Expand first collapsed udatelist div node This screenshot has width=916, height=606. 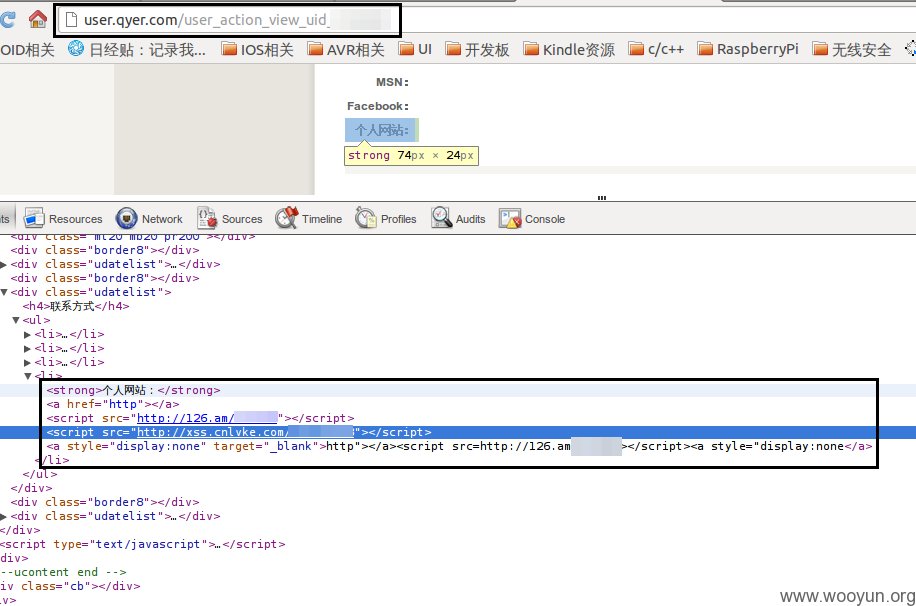[x=4, y=265]
